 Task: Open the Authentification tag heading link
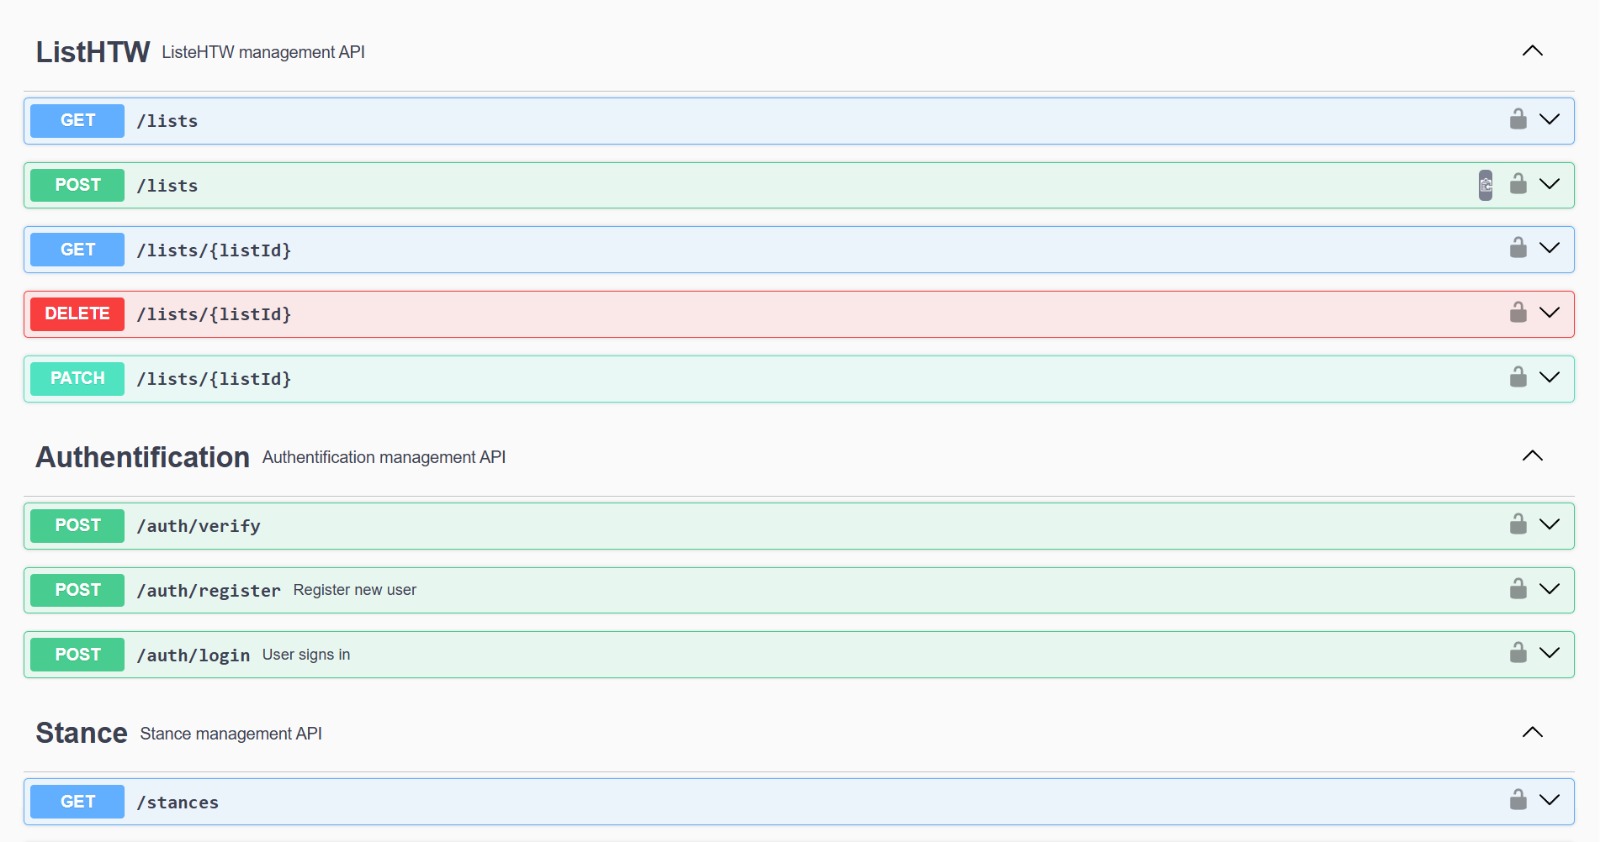143,457
